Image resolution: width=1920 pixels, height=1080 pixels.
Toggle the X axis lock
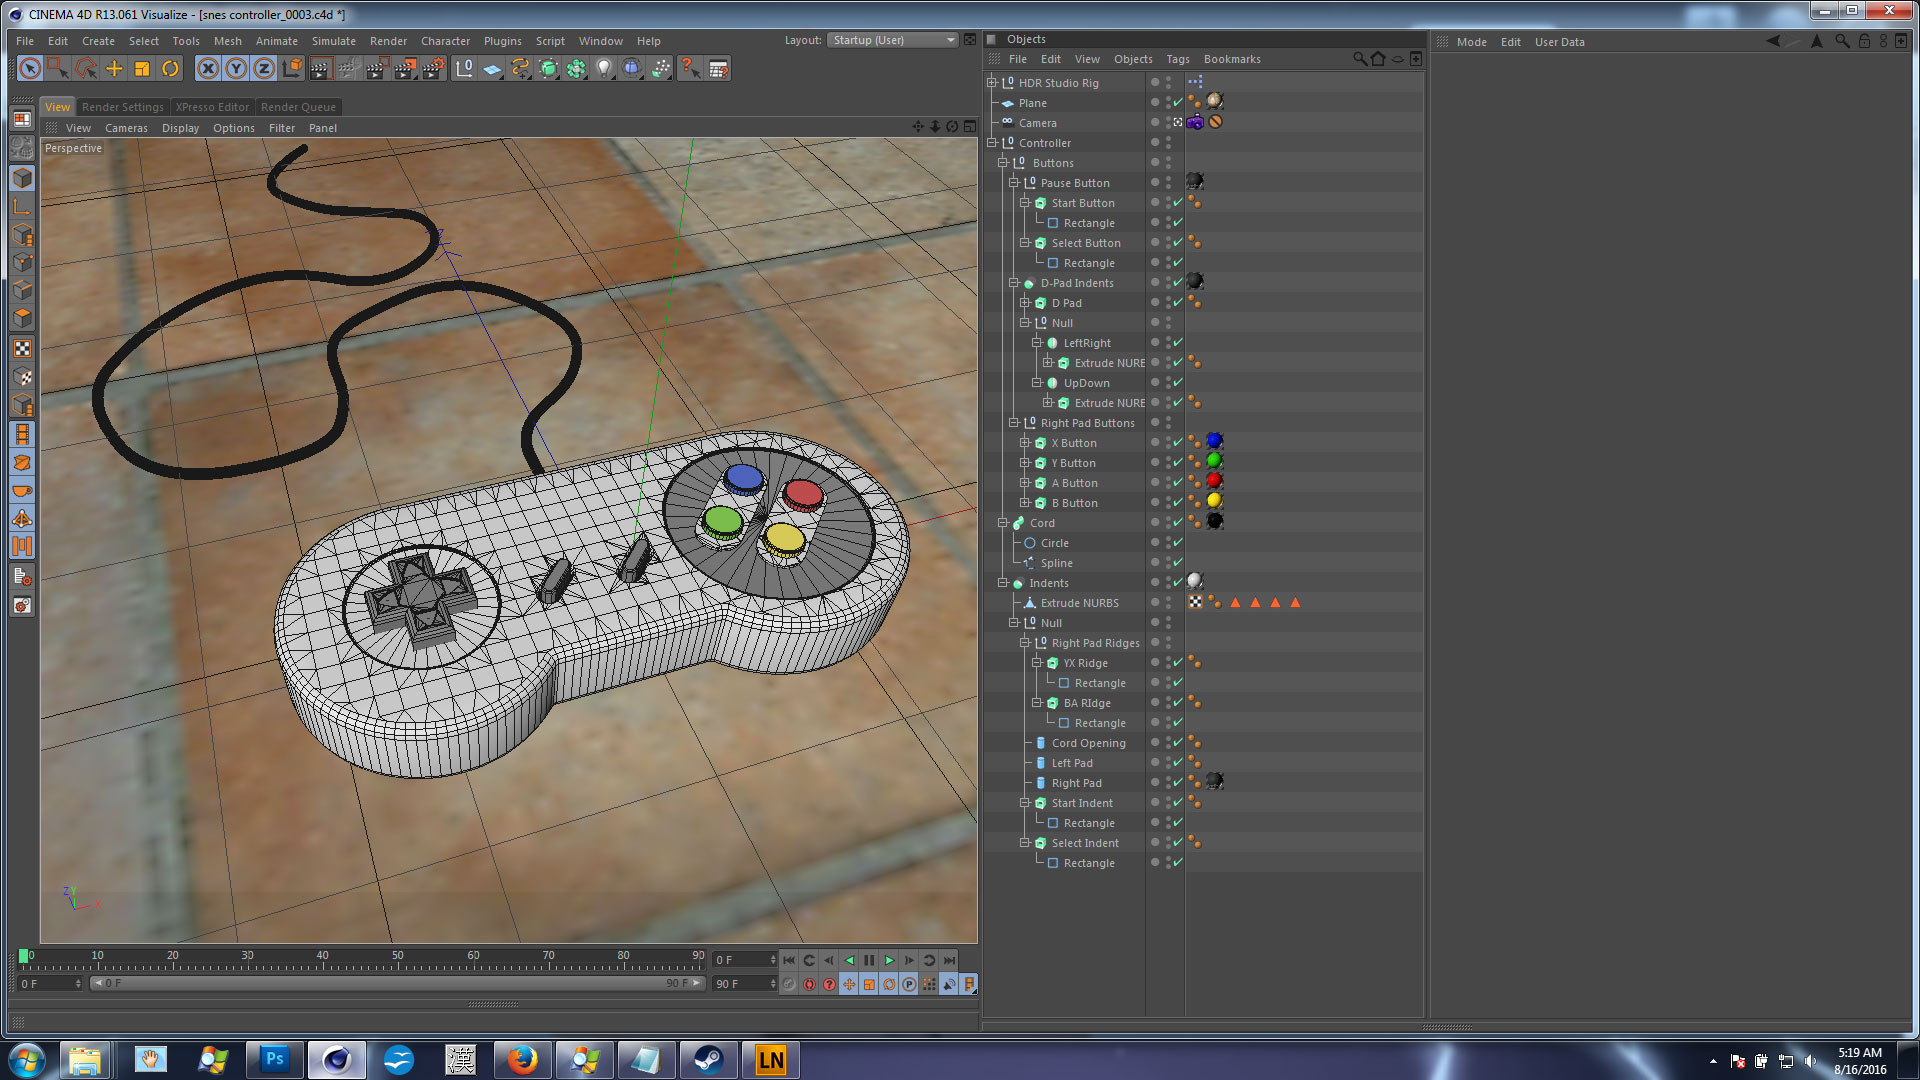tap(208, 69)
